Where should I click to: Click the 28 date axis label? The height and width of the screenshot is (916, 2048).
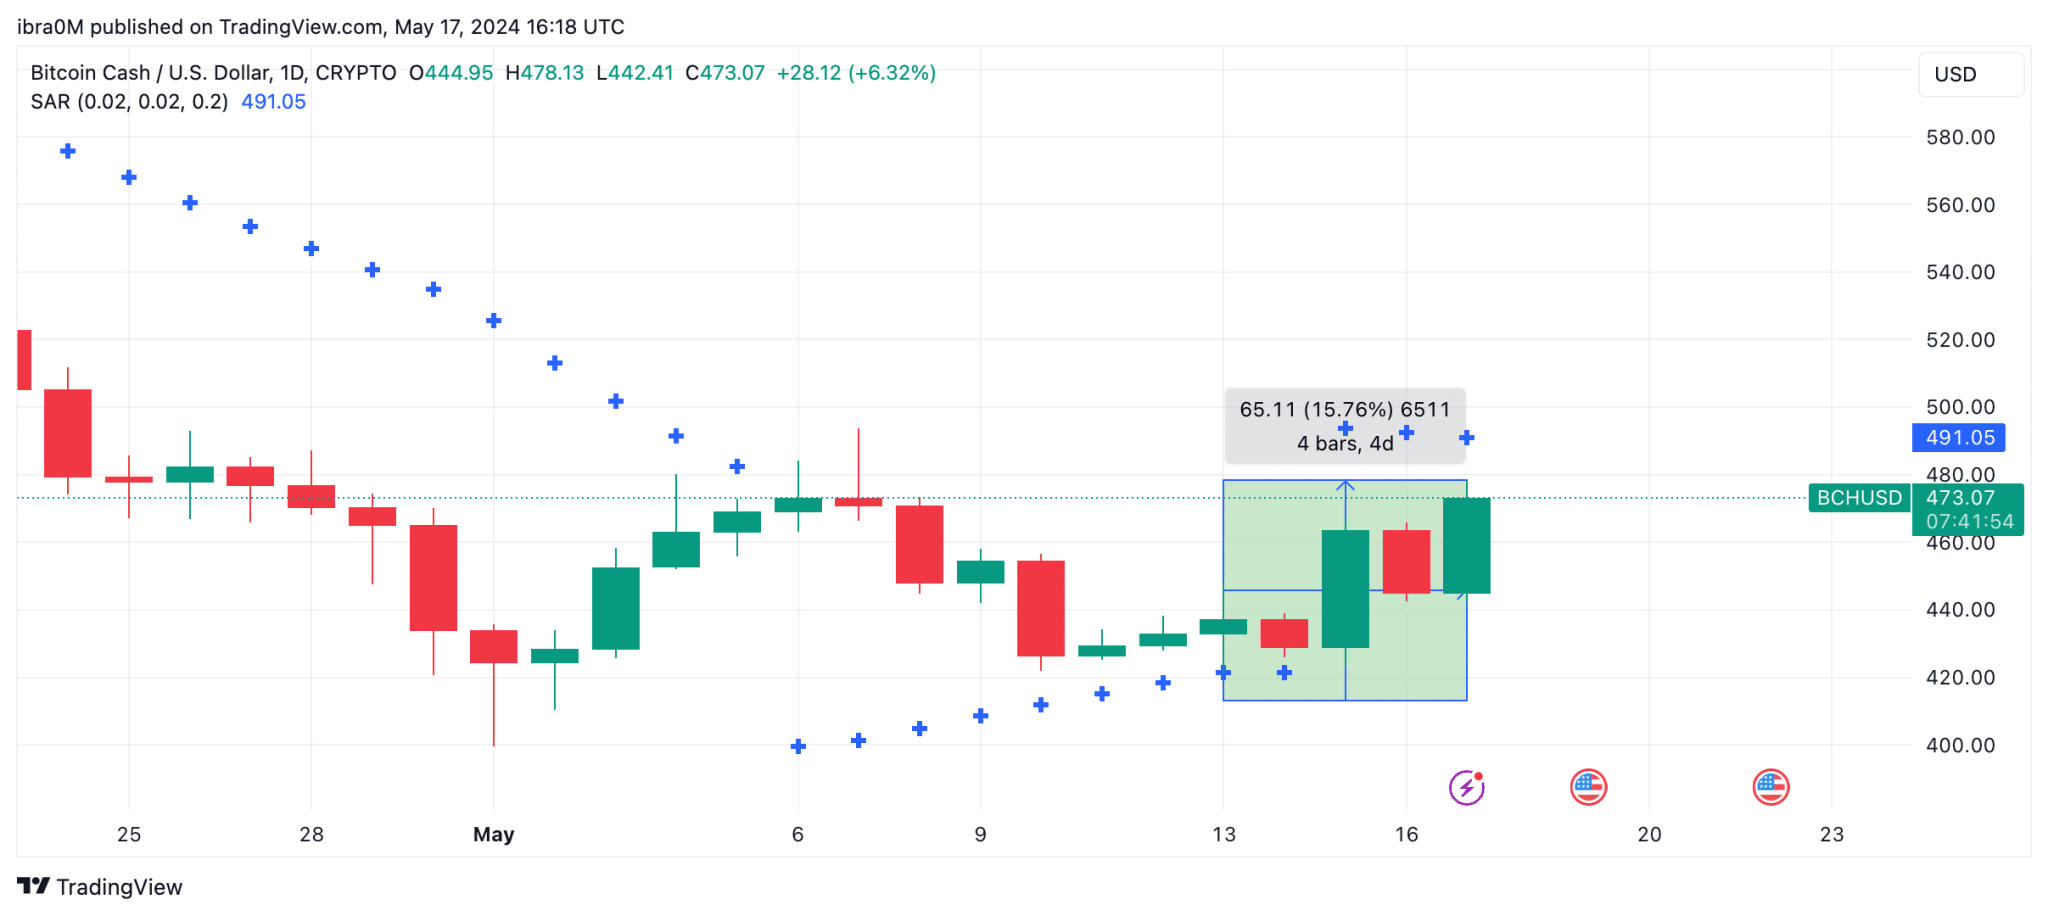tap(311, 834)
